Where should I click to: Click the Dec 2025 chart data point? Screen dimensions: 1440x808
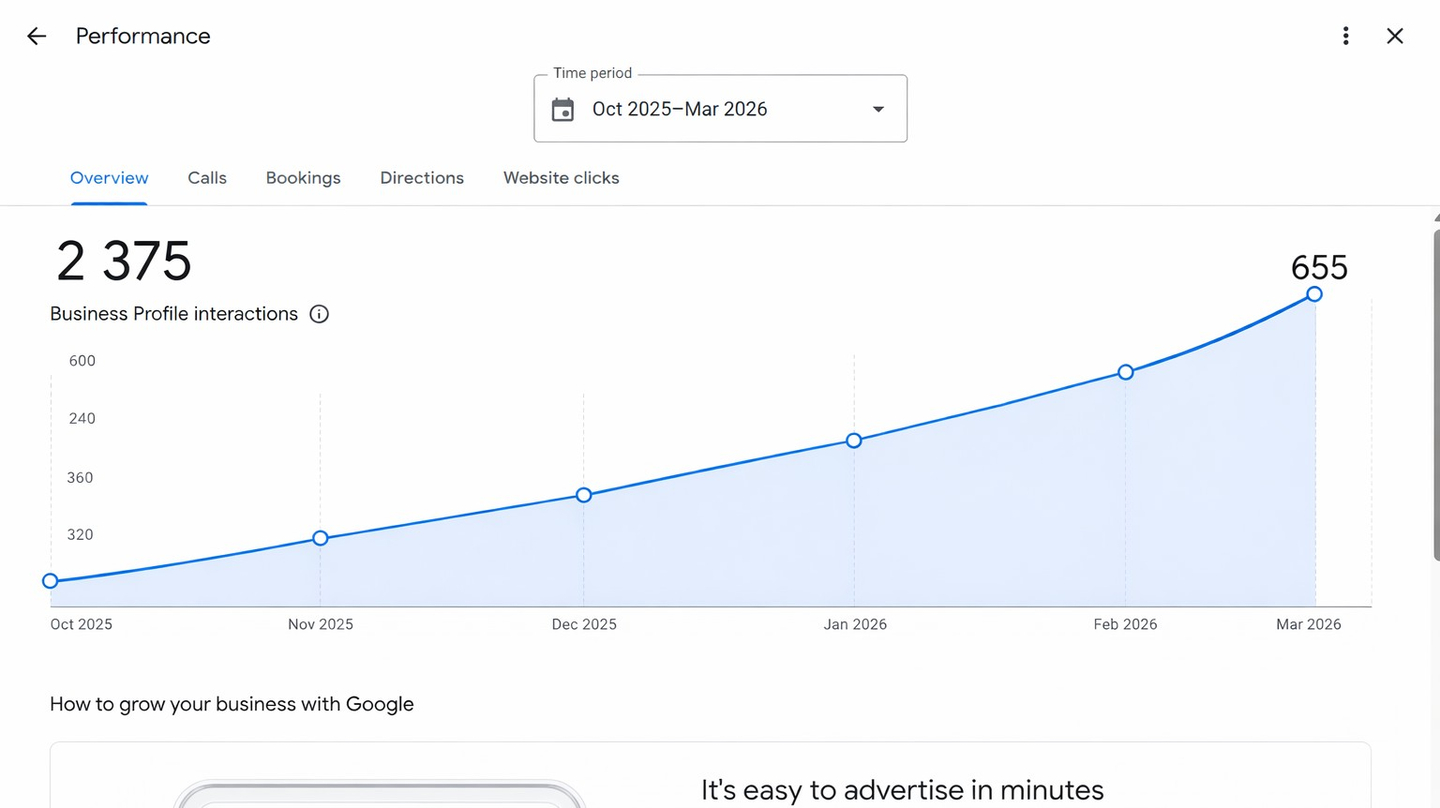click(x=584, y=495)
